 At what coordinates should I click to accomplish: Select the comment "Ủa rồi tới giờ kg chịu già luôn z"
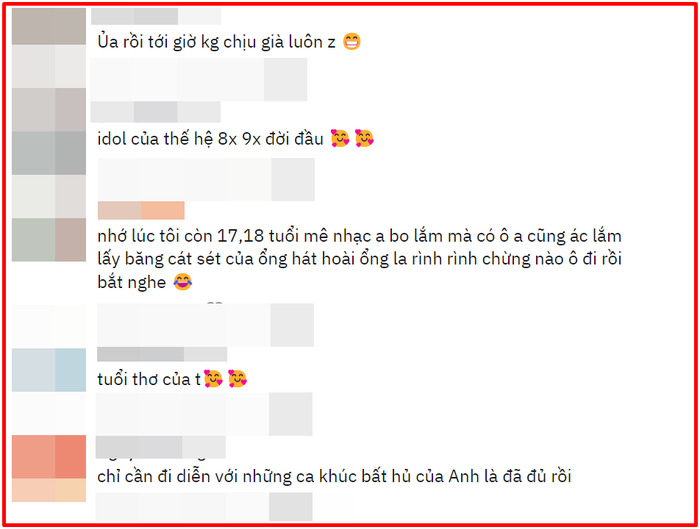pyautogui.click(x=217, y=42)
